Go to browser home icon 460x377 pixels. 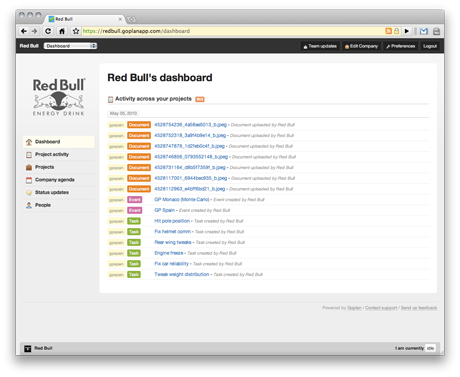point(62,31)
